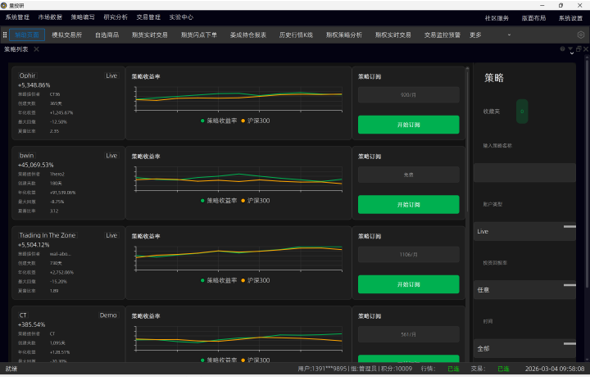Select the Ophir strategy name

coord(27,76)
